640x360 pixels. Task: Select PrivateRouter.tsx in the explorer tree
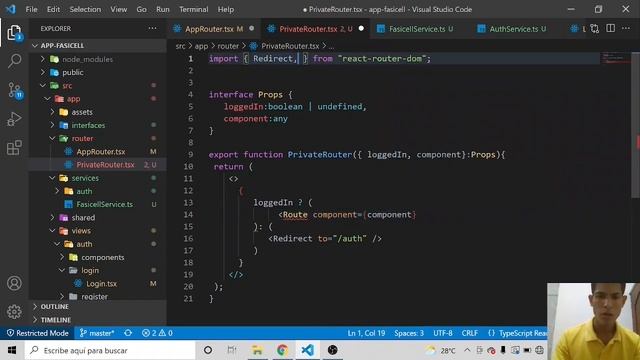(105, 164)
